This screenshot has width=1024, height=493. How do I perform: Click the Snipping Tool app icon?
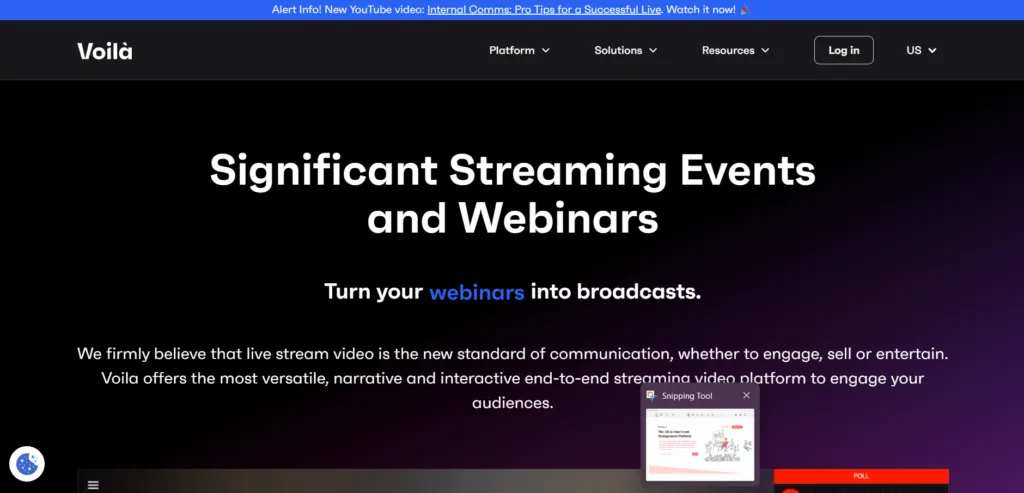[x=651, y=396]
